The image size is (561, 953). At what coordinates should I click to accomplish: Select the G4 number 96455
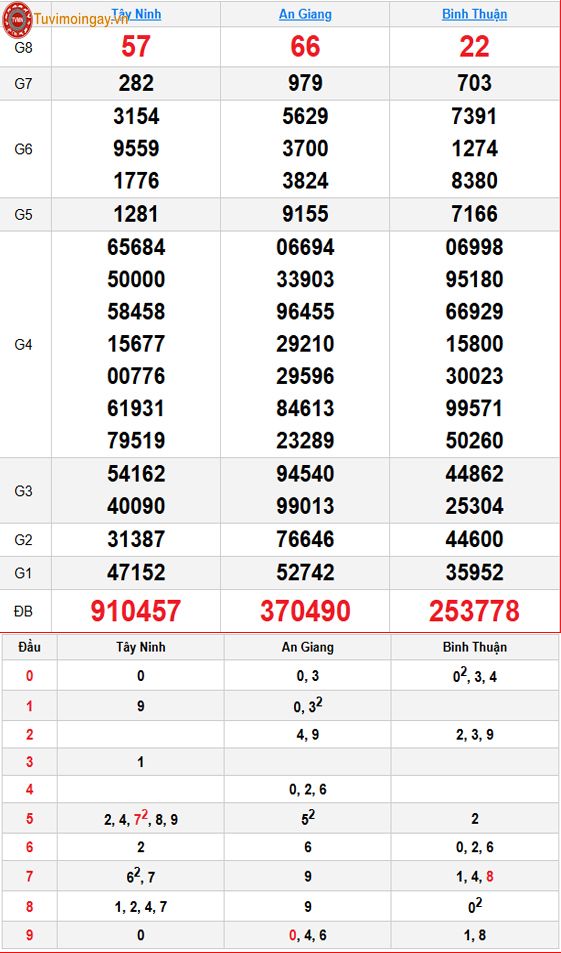pyautogui.click(x=305, y=312)
